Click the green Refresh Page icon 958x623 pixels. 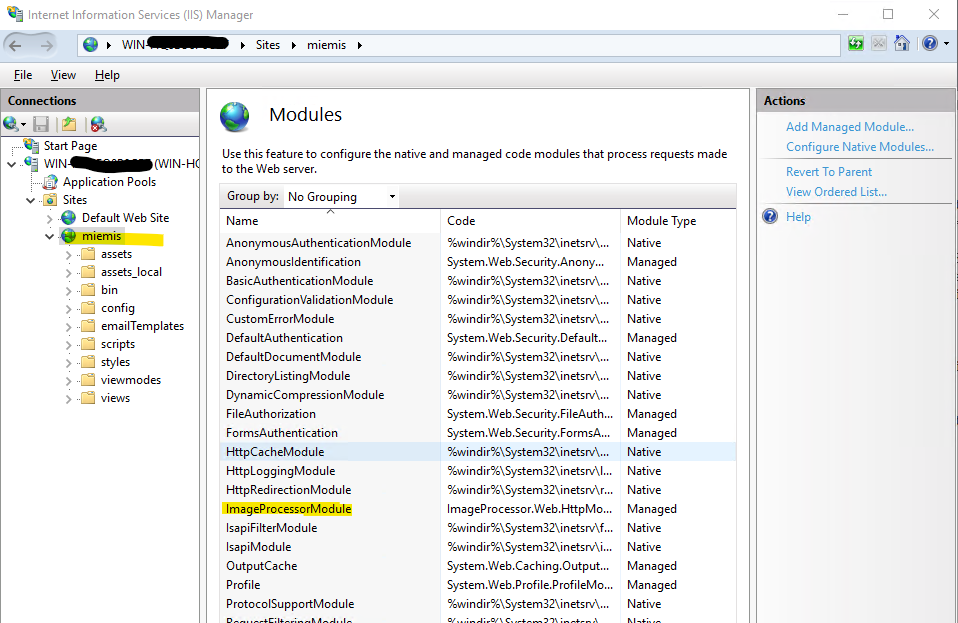click(856, 44)
